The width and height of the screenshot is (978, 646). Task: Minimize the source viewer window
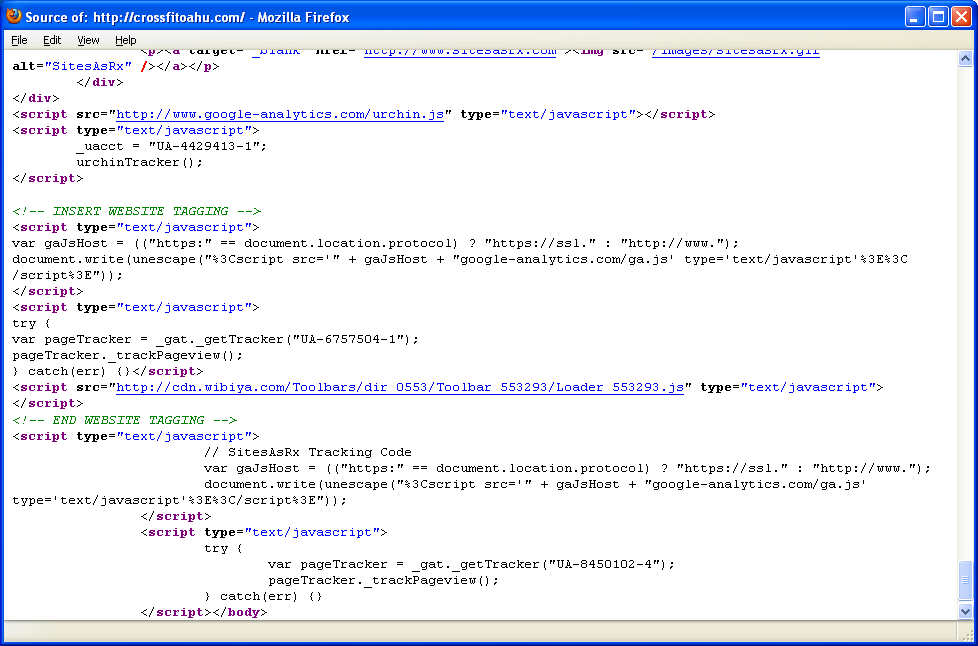(x=915, y=16)
